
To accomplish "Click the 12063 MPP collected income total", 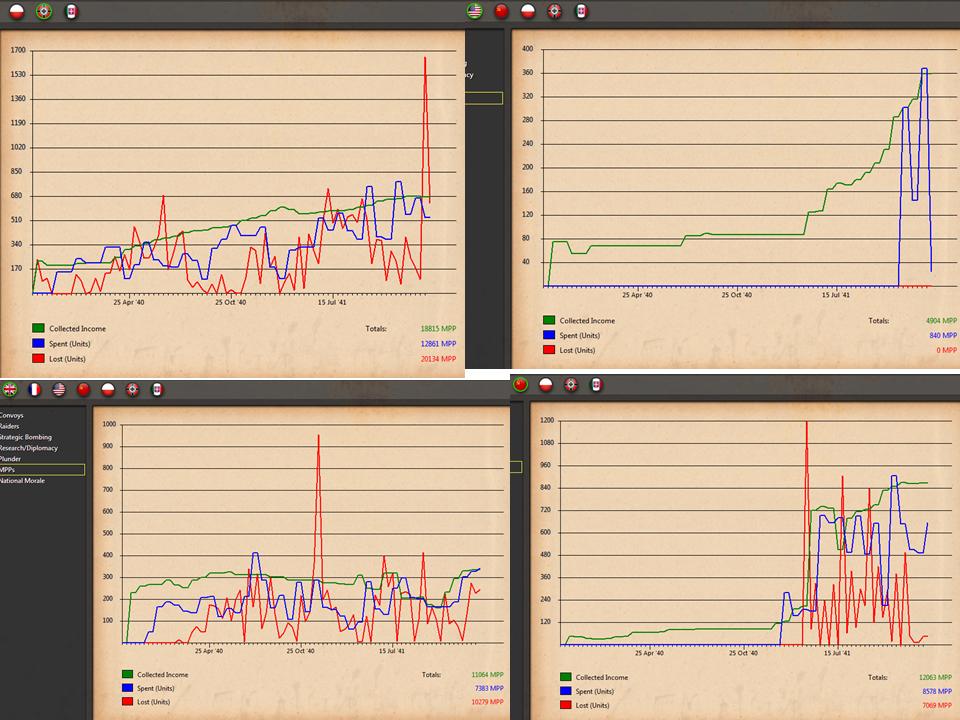I will pyautogui.click(x=935, y=677).
